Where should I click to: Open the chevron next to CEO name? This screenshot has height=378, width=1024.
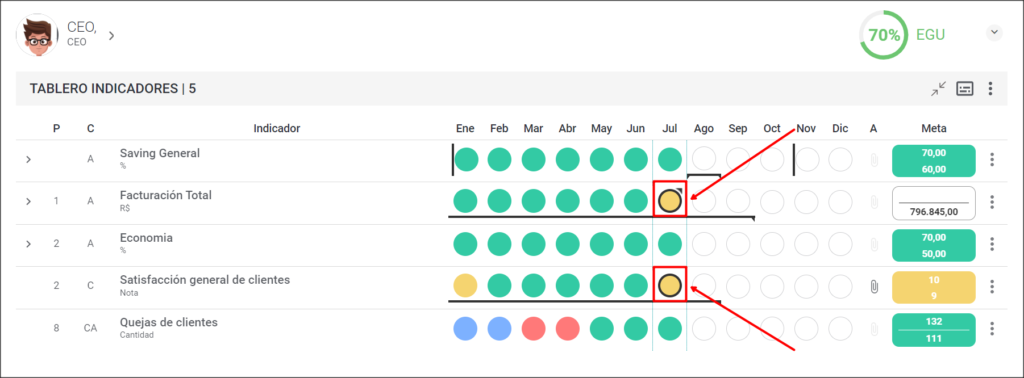(x=112, y=35)
